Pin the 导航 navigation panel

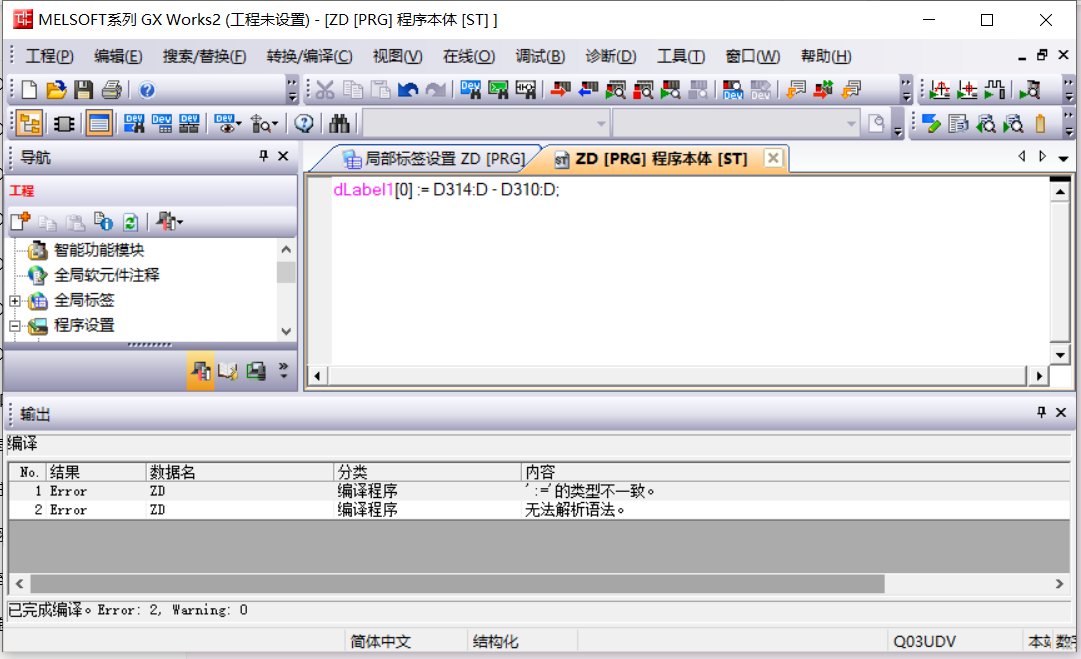(x=264, y=156)
